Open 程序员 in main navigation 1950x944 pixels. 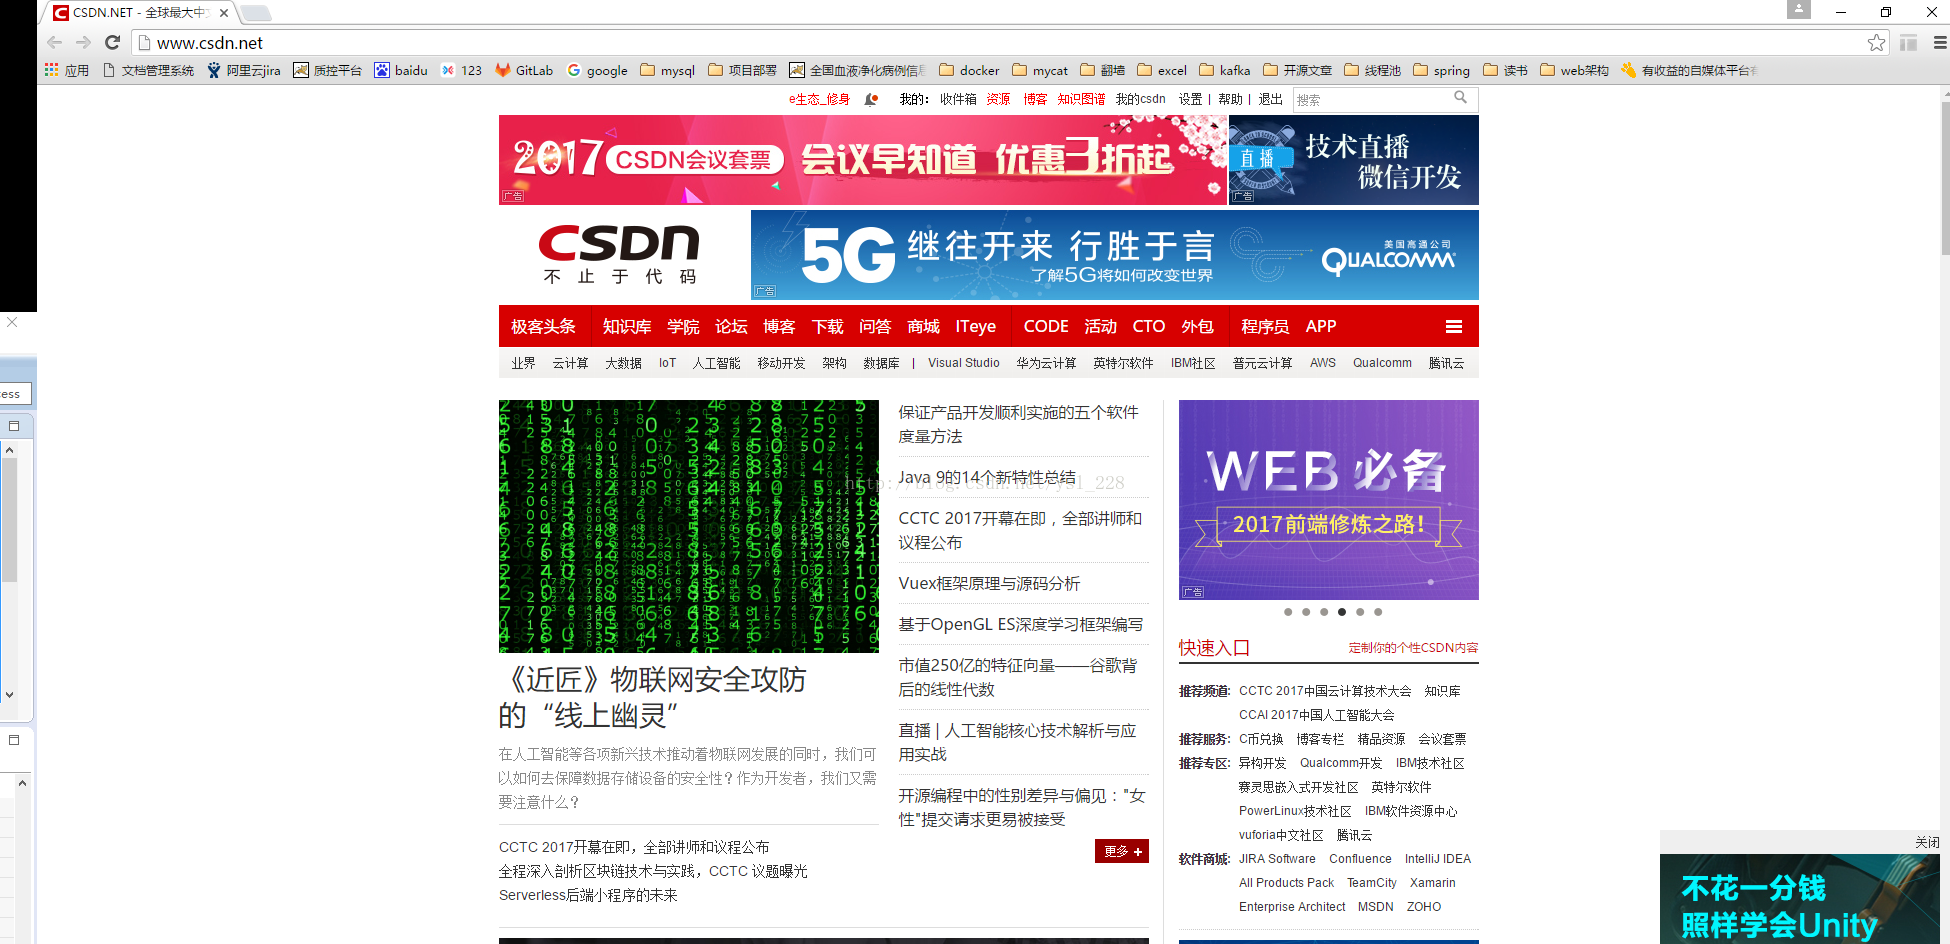tap(1265, 327)
